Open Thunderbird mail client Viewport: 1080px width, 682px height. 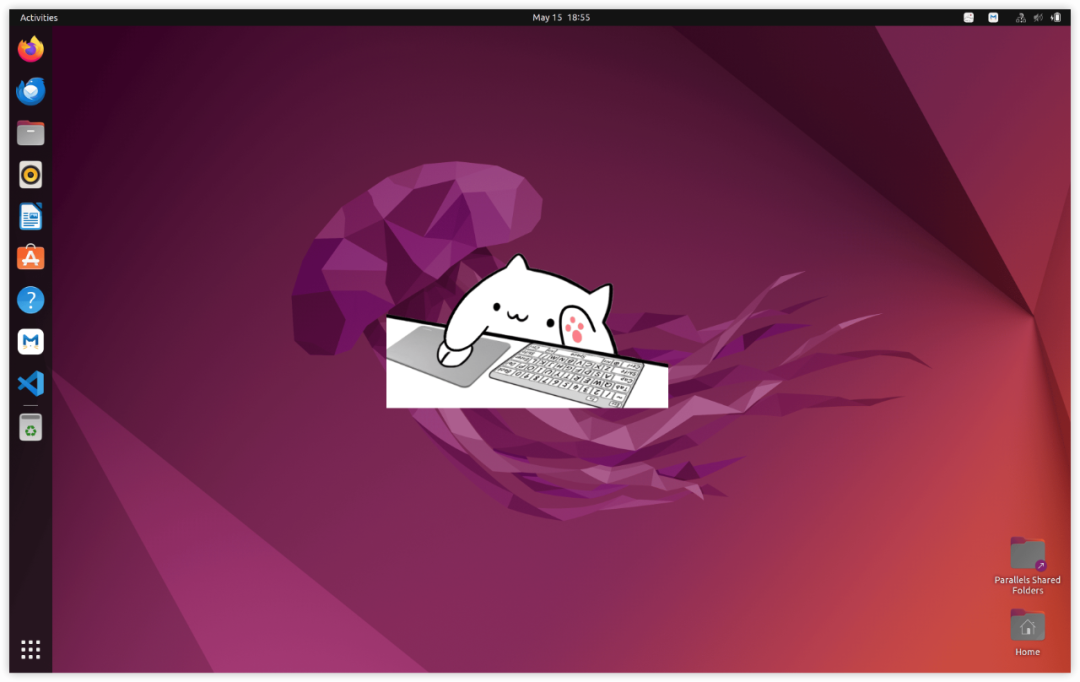[30, 91]
